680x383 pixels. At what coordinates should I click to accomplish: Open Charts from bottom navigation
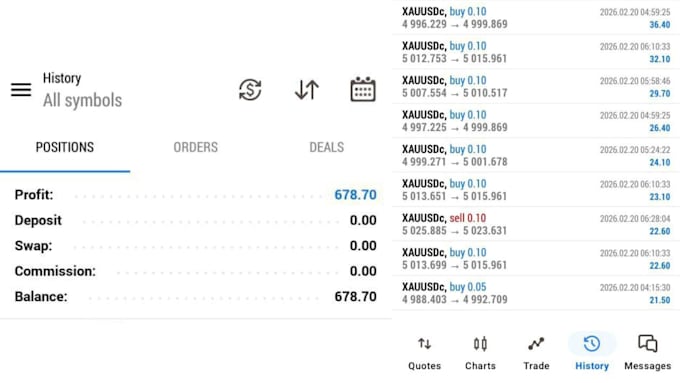(x=480, y=354)
